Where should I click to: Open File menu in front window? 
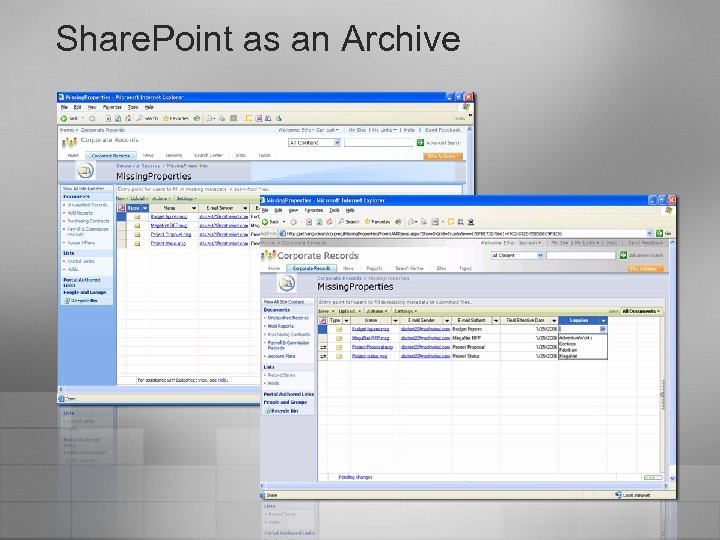pos(265,210)
